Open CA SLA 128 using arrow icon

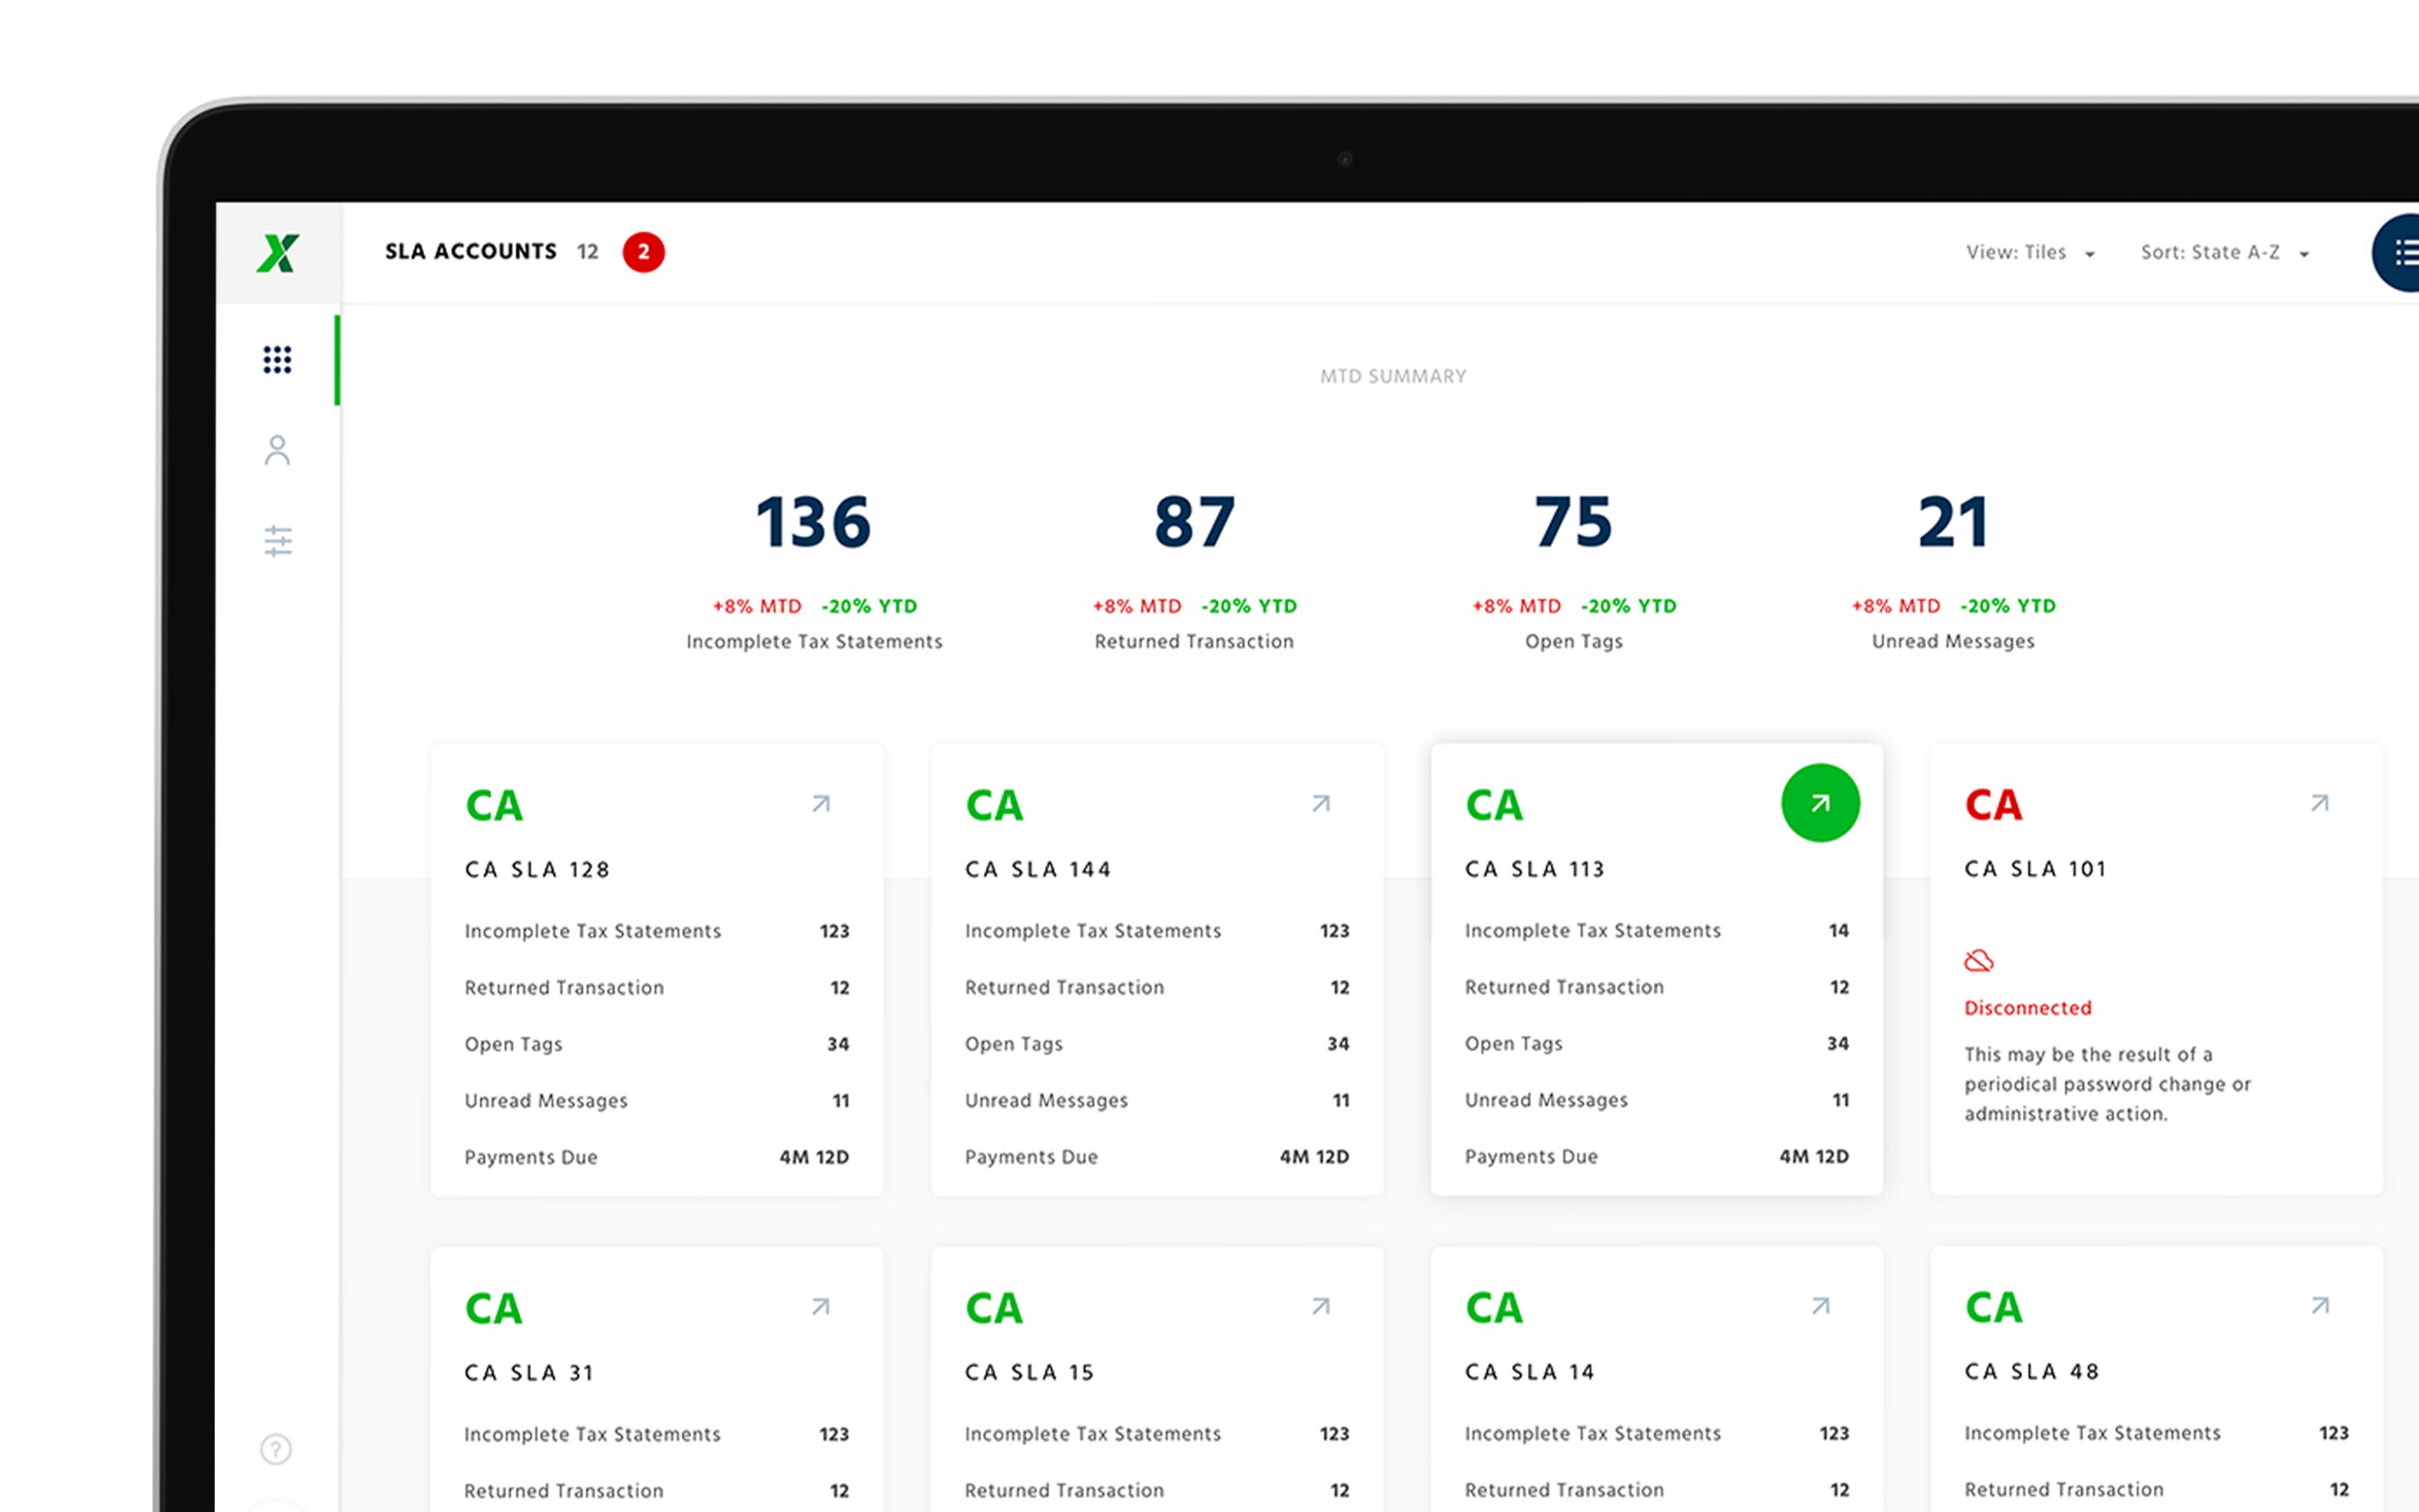pyautogui.click(x=821, y=804)
